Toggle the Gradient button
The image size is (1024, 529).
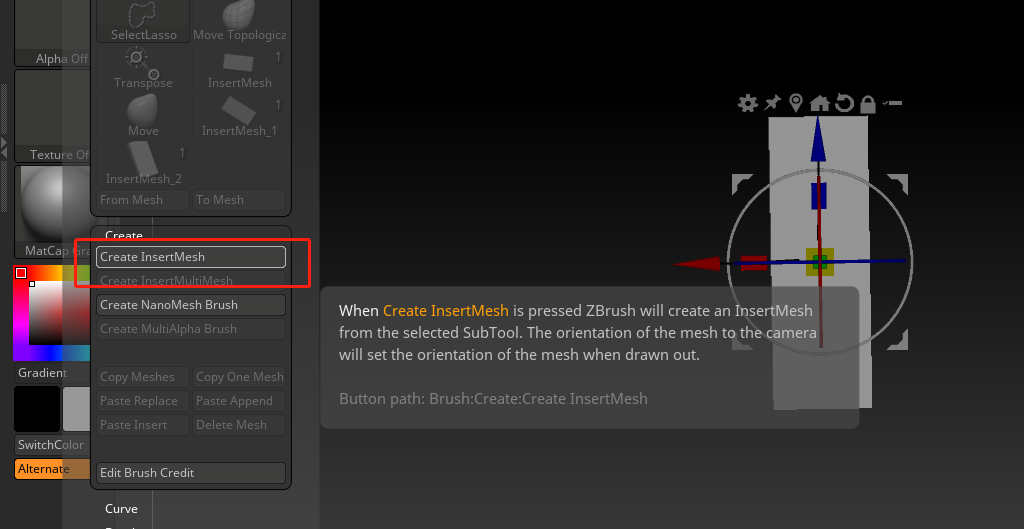pyautogui.click(x=52, y=373)
